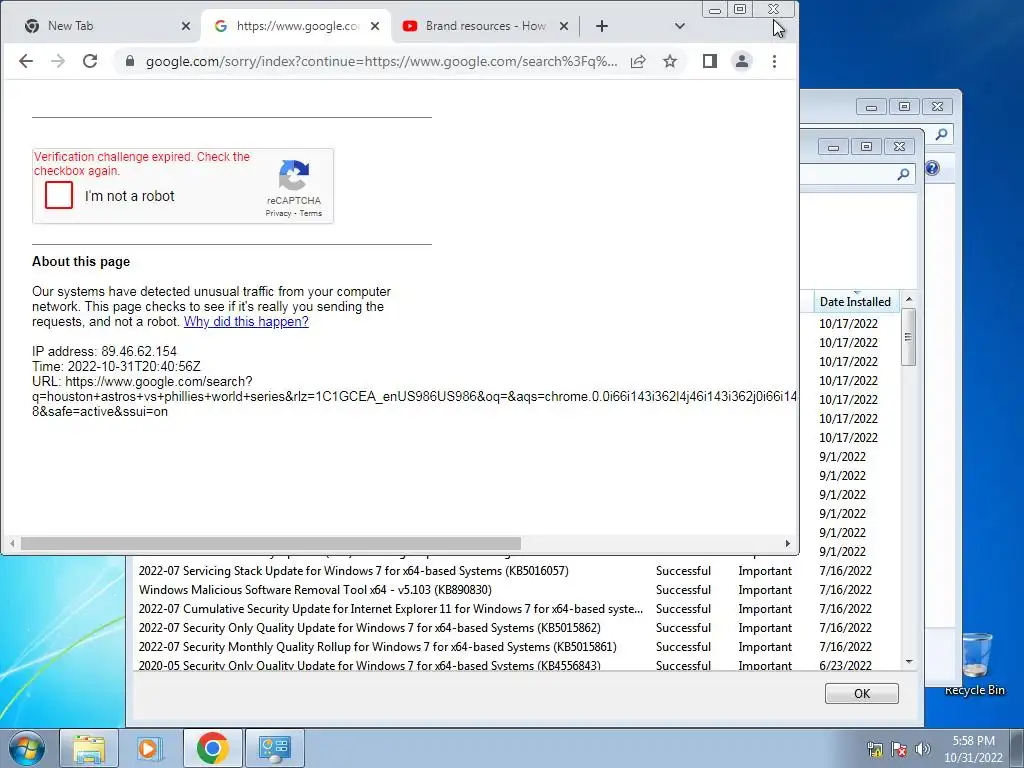
Task: Open the Control Panel taskbar icon
Action: click(x=275, y=748)
